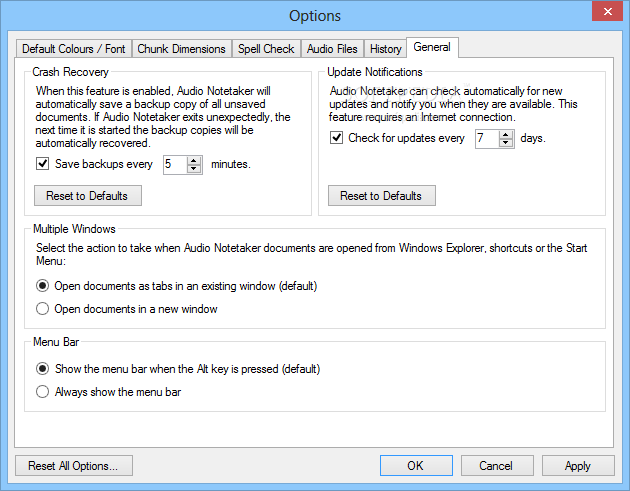
Task: Click the update days input field
Action: tap(487, 139)
